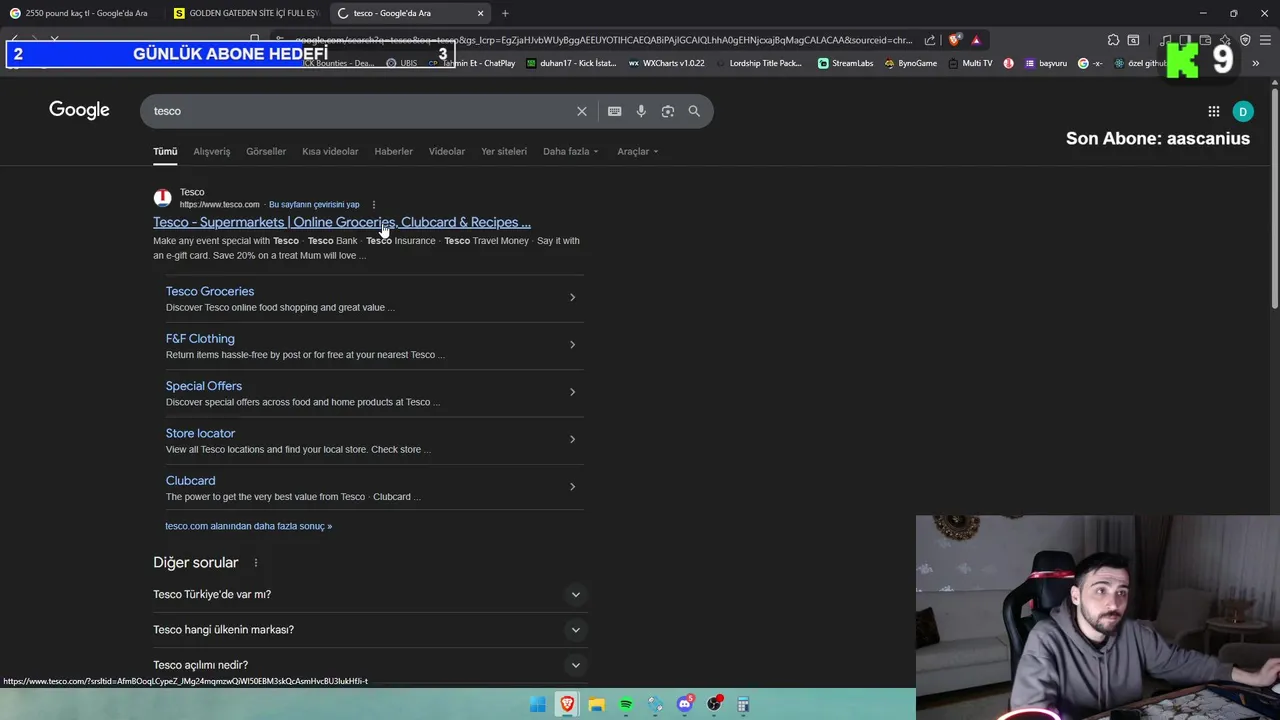Open the Google account avatar 'D'
This screenshot has width=1280, height=720.
(x=1243, y=111)
